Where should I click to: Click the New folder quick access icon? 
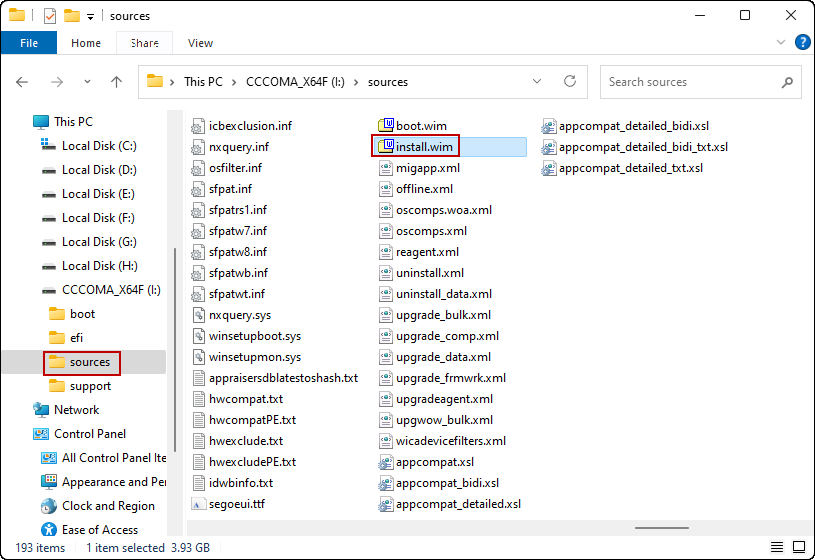tap(72, 16)
